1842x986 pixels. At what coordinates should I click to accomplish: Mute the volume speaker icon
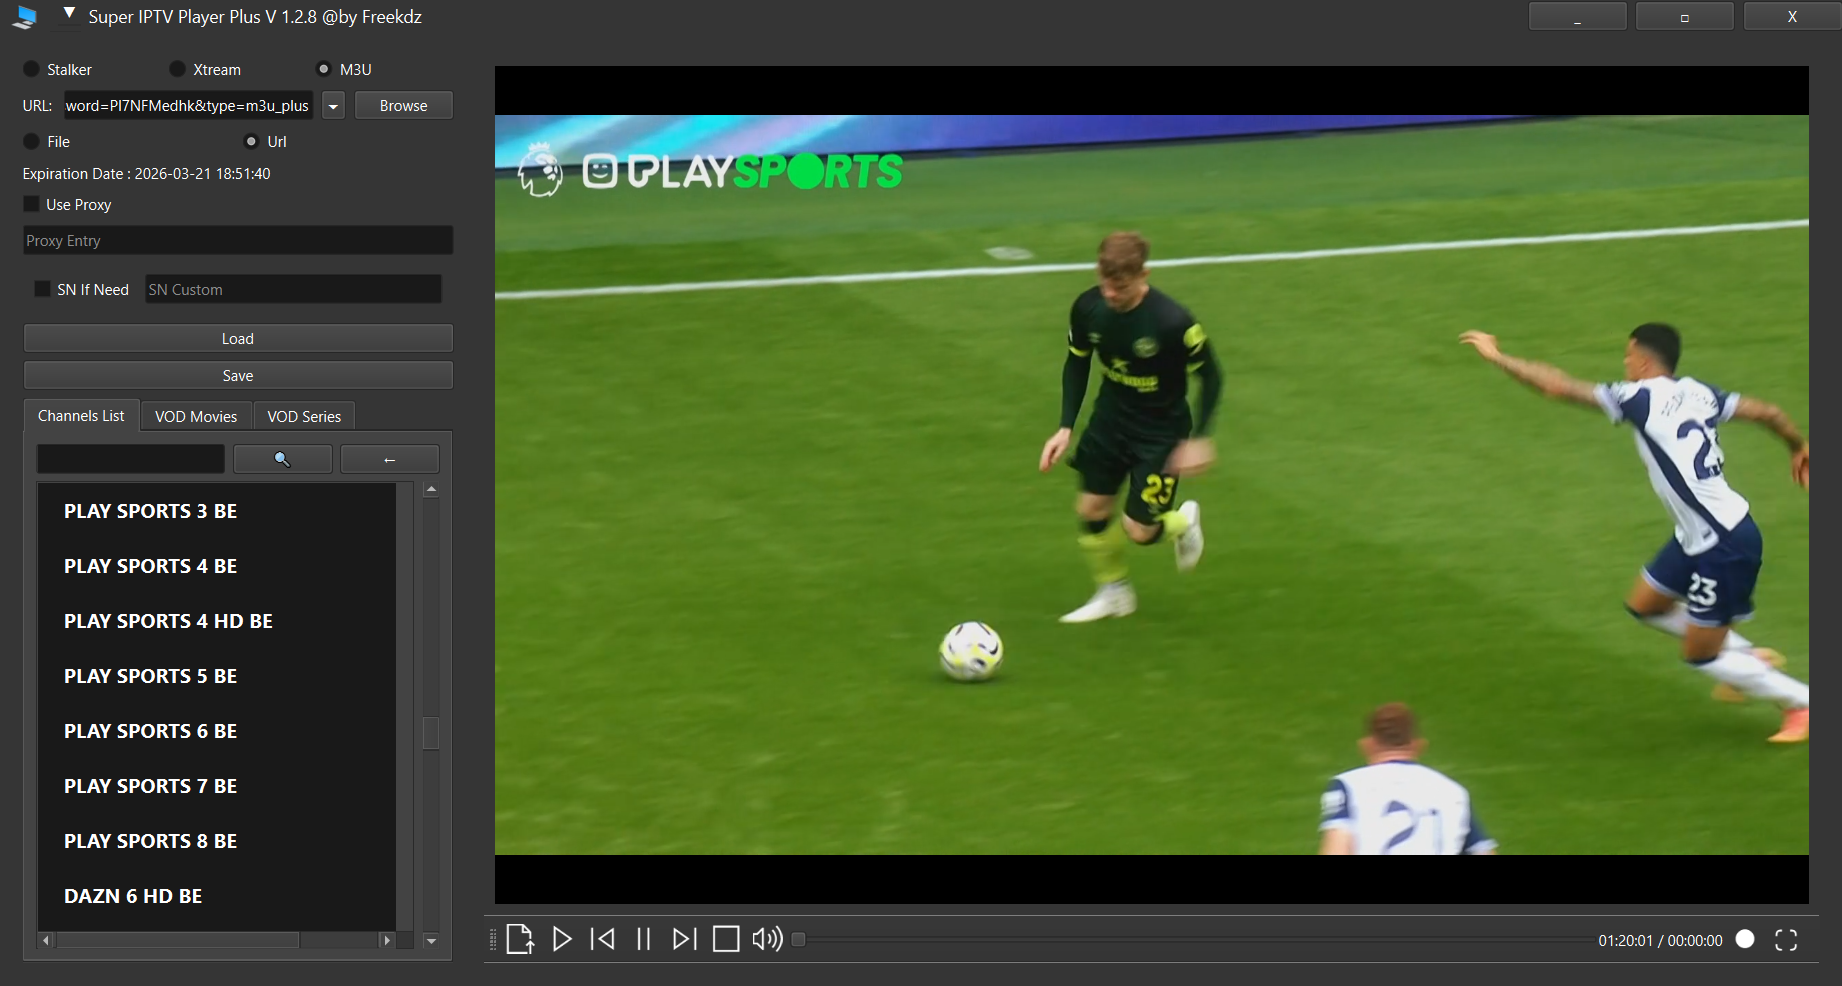pos(767,939)
